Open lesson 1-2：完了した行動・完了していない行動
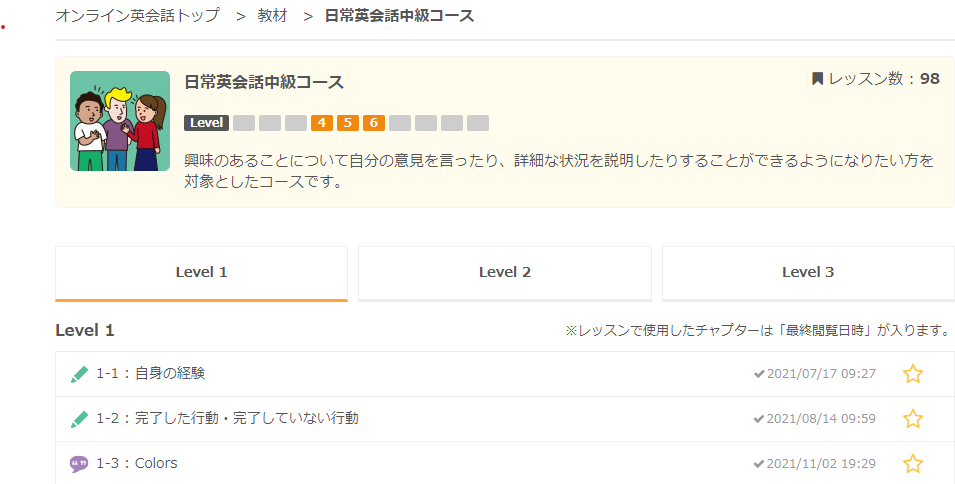 pyautogui.click(x=227, y=419)
